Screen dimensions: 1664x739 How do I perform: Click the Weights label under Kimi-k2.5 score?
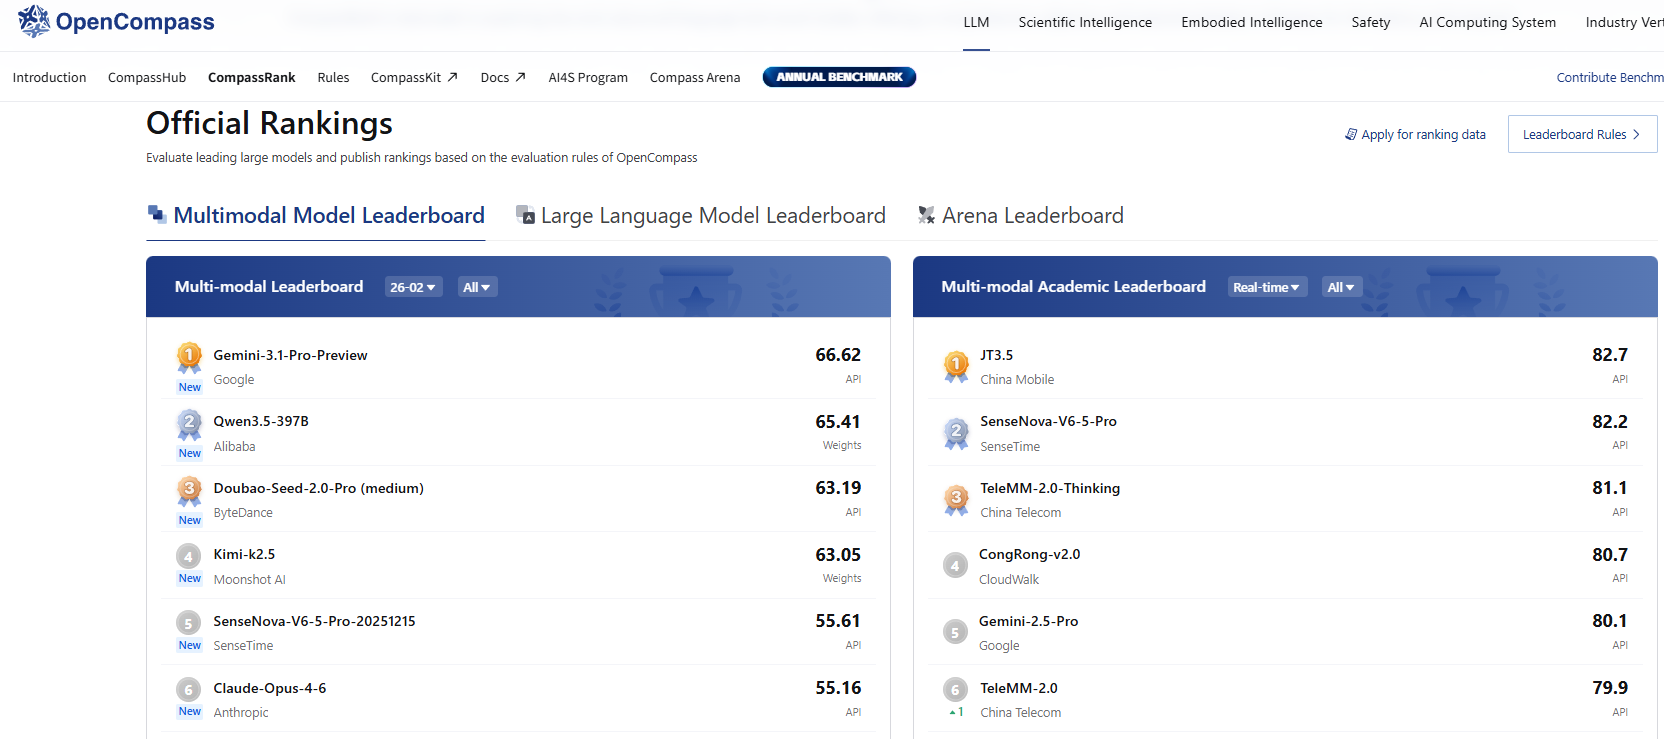(842, 578)
